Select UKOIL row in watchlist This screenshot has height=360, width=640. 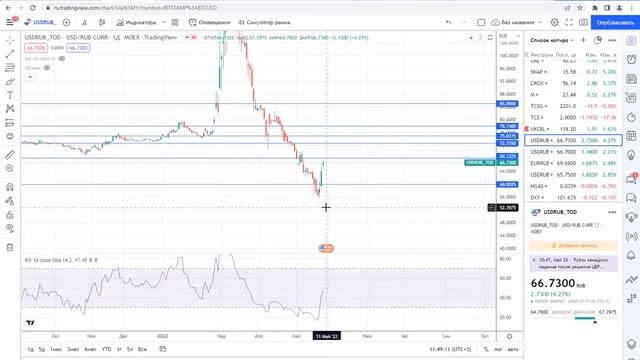click(573, 129)
